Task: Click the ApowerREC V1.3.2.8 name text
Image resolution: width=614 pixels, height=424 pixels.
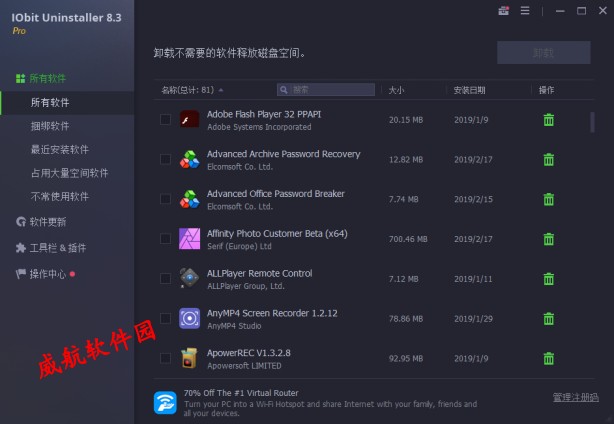Action: 249,353
